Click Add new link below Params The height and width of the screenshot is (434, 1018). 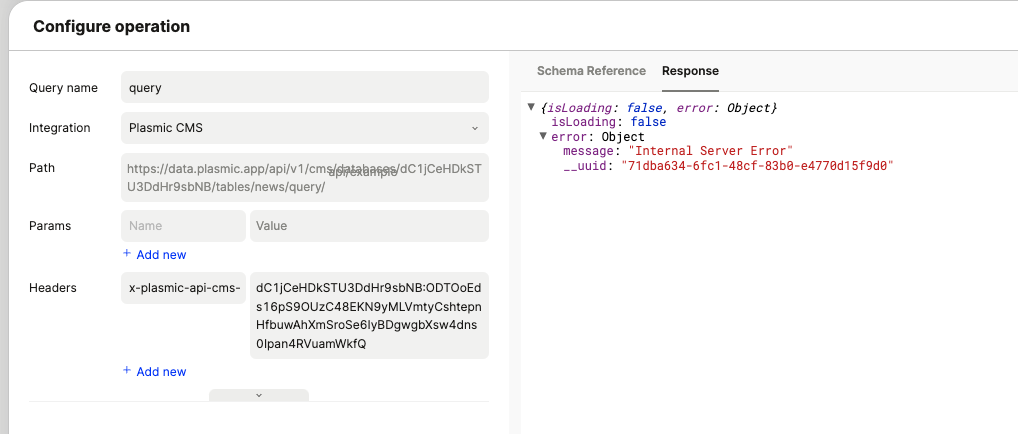[x=161, y=255]
